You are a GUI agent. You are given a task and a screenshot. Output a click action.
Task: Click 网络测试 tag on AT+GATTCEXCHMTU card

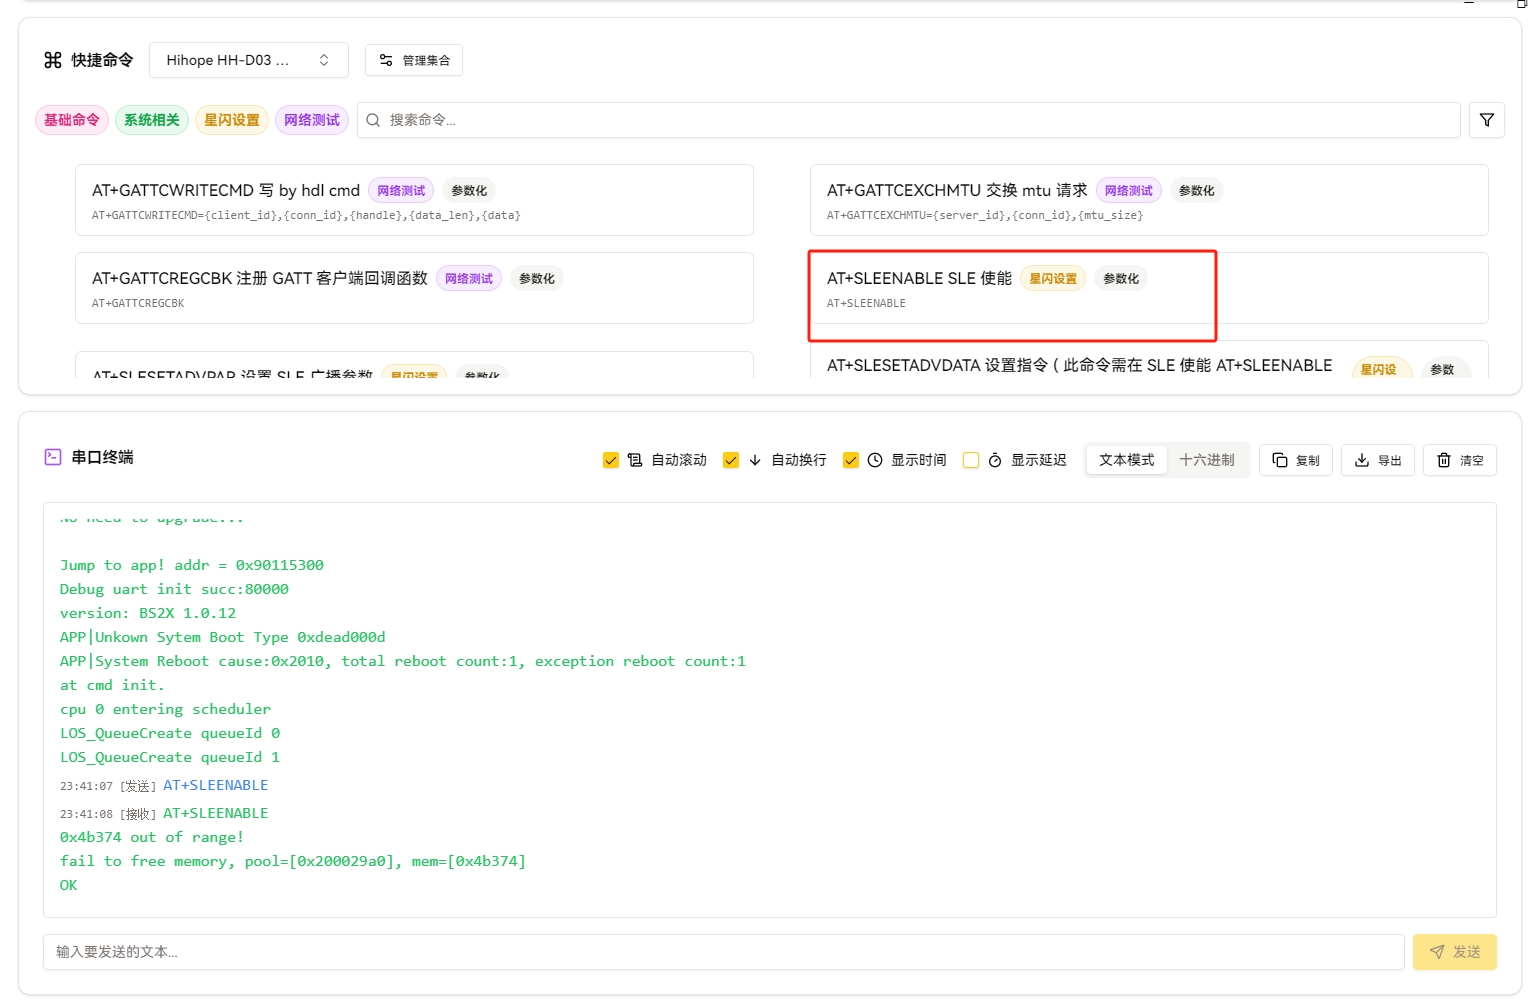pyautogui.click(x=1129, y=191)
